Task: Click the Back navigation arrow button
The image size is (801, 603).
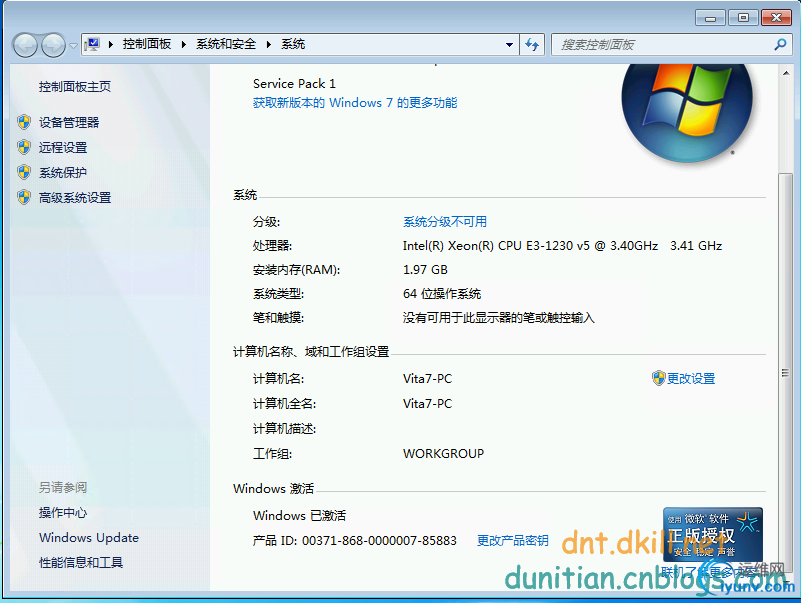Action: tap(25, 45)
